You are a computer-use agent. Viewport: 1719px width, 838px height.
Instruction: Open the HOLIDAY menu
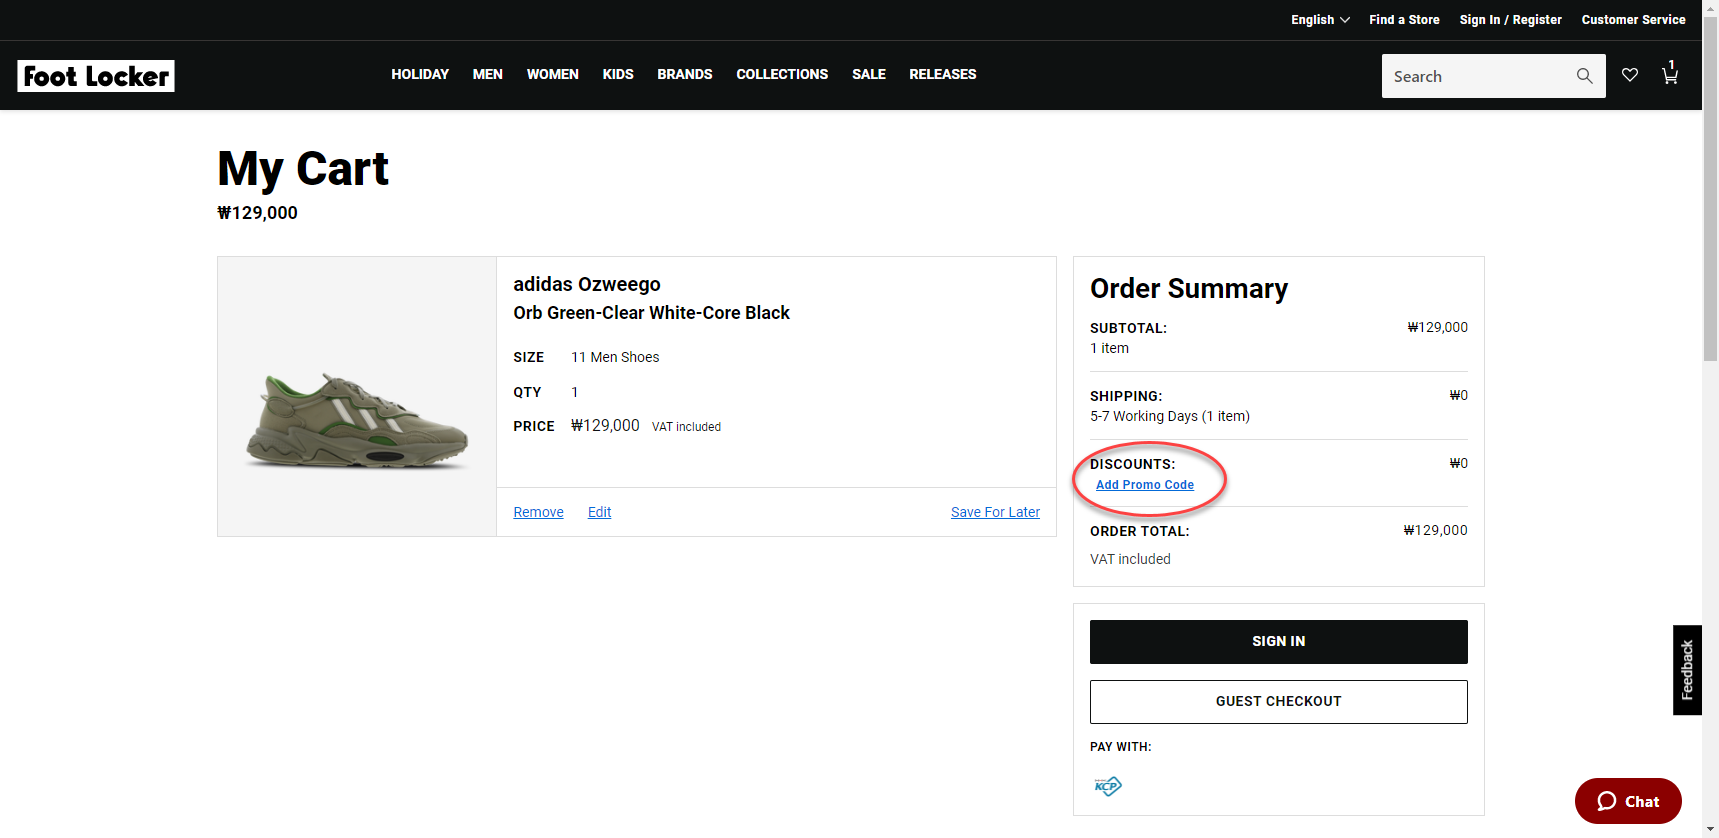coord(420,74)
